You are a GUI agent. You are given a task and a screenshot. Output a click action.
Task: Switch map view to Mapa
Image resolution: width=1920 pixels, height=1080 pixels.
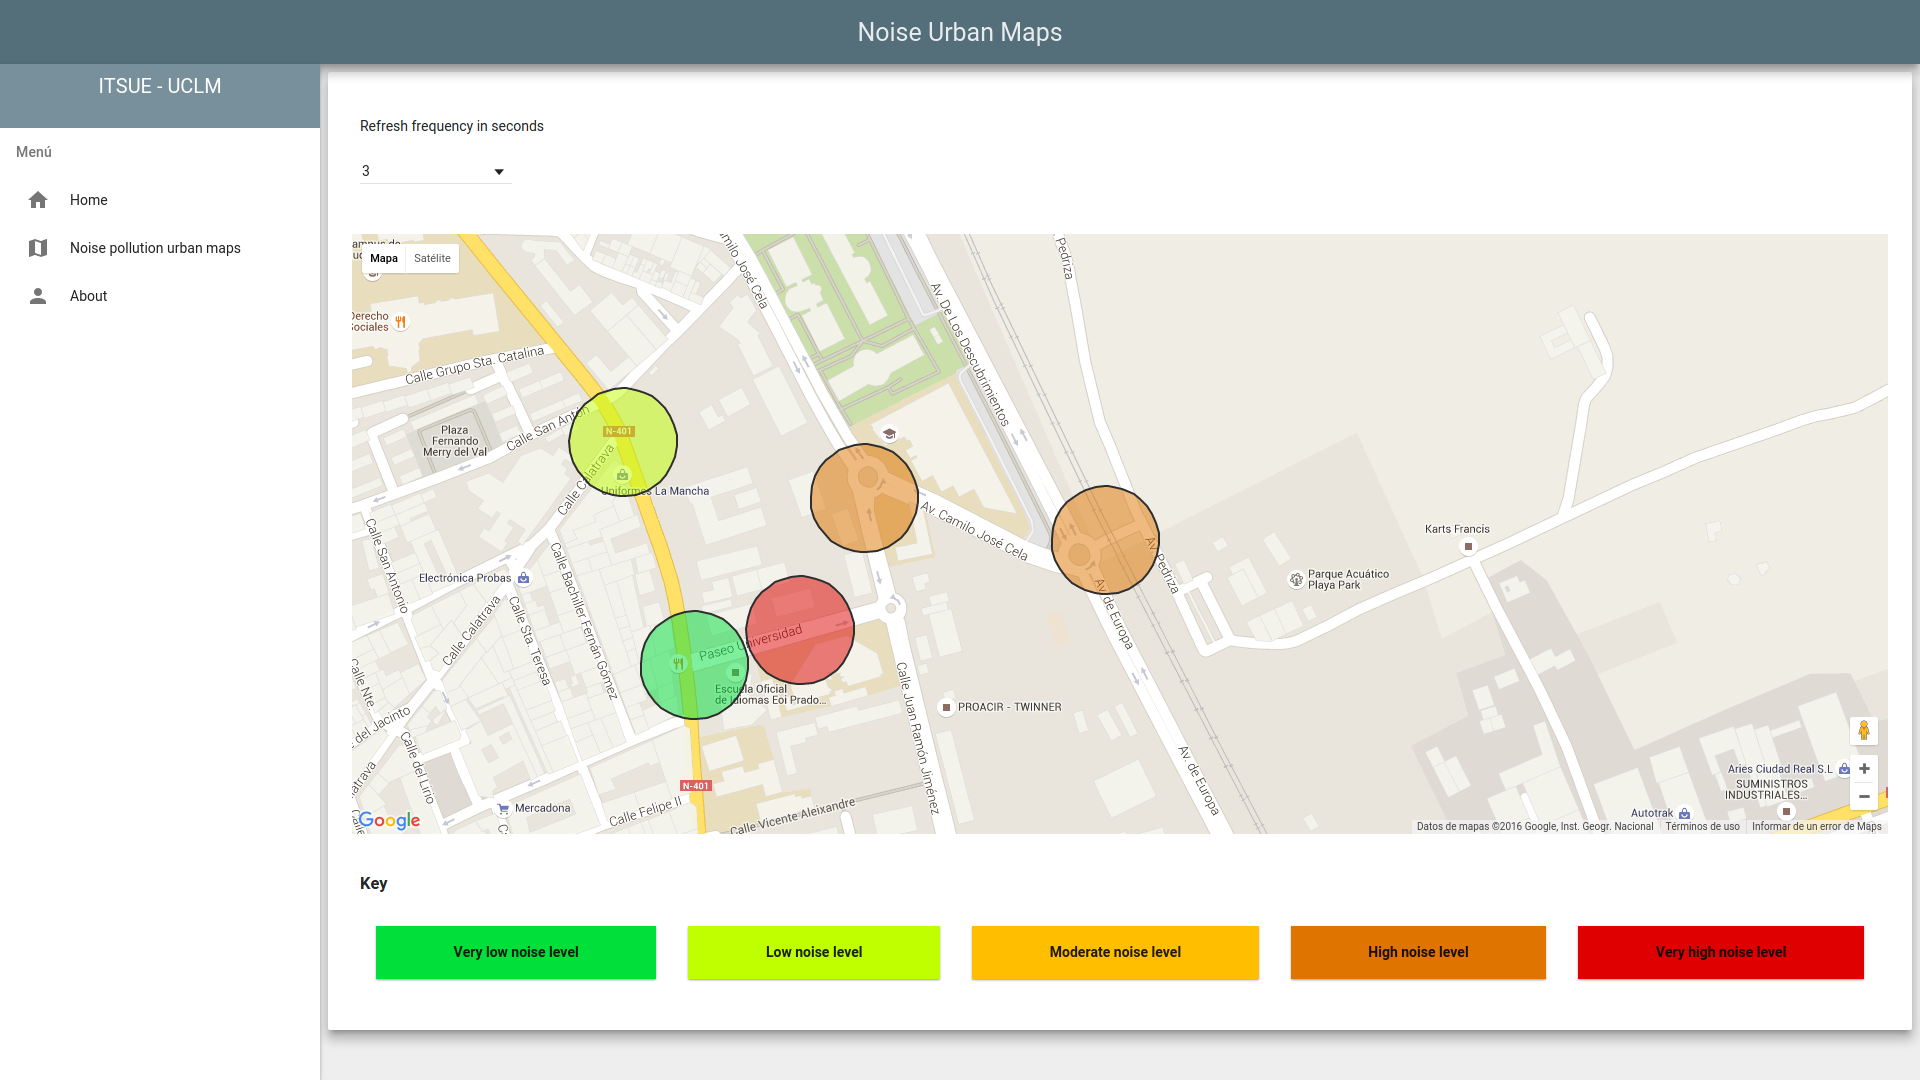click(384, 258)
